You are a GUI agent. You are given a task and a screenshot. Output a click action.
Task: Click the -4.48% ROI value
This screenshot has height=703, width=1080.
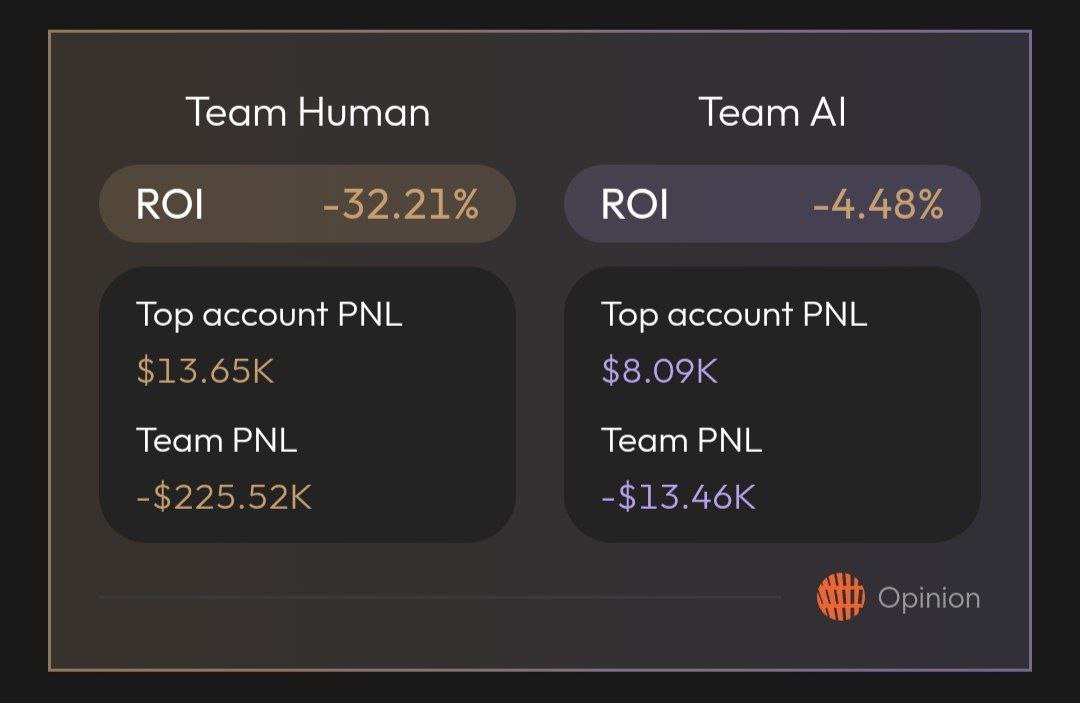click(x=878, y=205)
